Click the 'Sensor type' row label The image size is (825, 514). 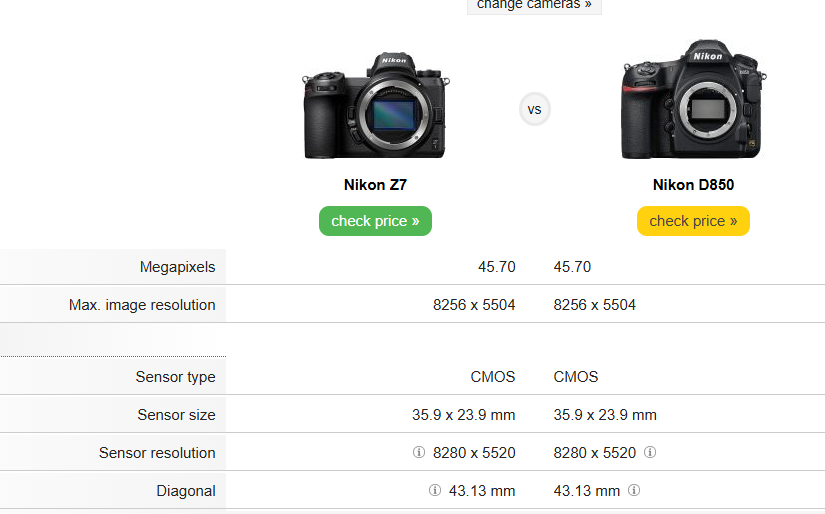tap(175, 377)
